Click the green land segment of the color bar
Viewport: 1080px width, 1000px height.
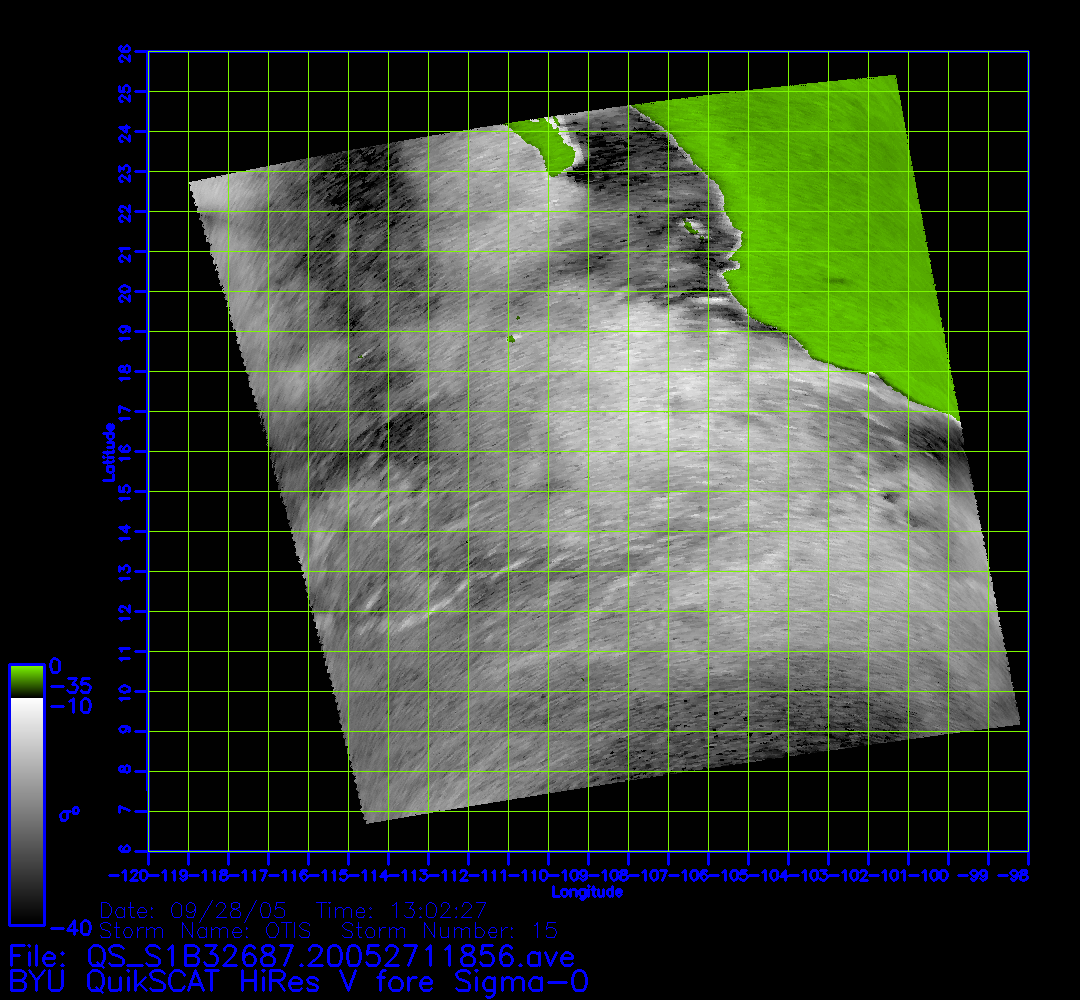click(26, 681)
